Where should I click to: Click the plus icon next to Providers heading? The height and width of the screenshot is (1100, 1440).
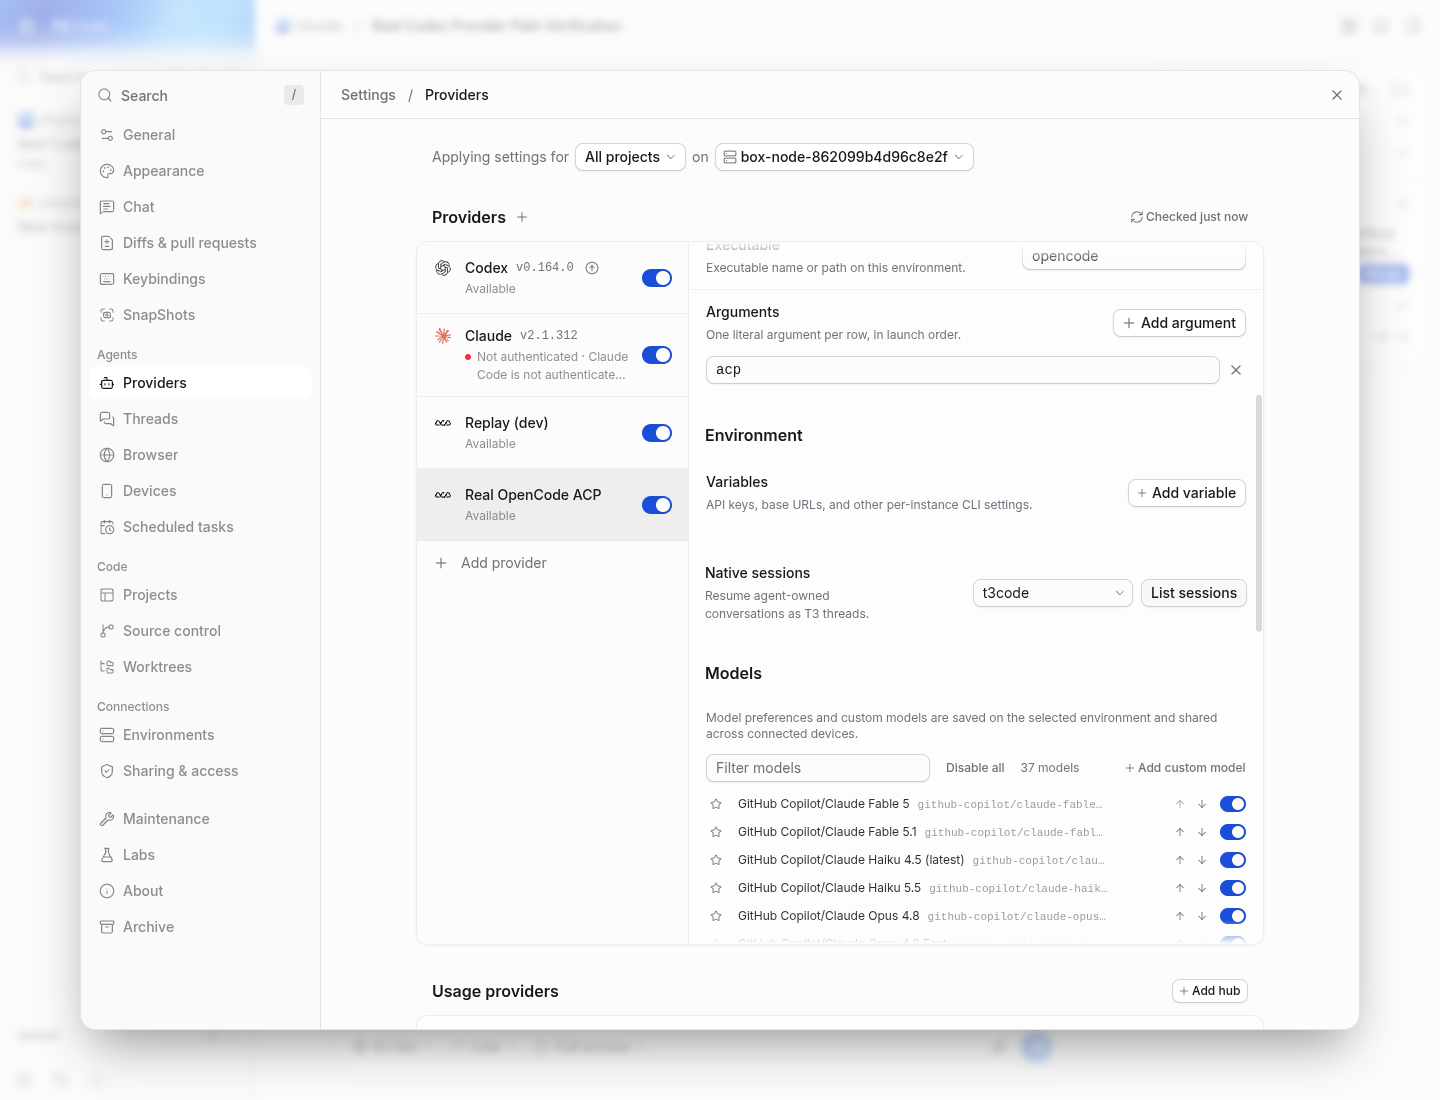tap(522, 217)
